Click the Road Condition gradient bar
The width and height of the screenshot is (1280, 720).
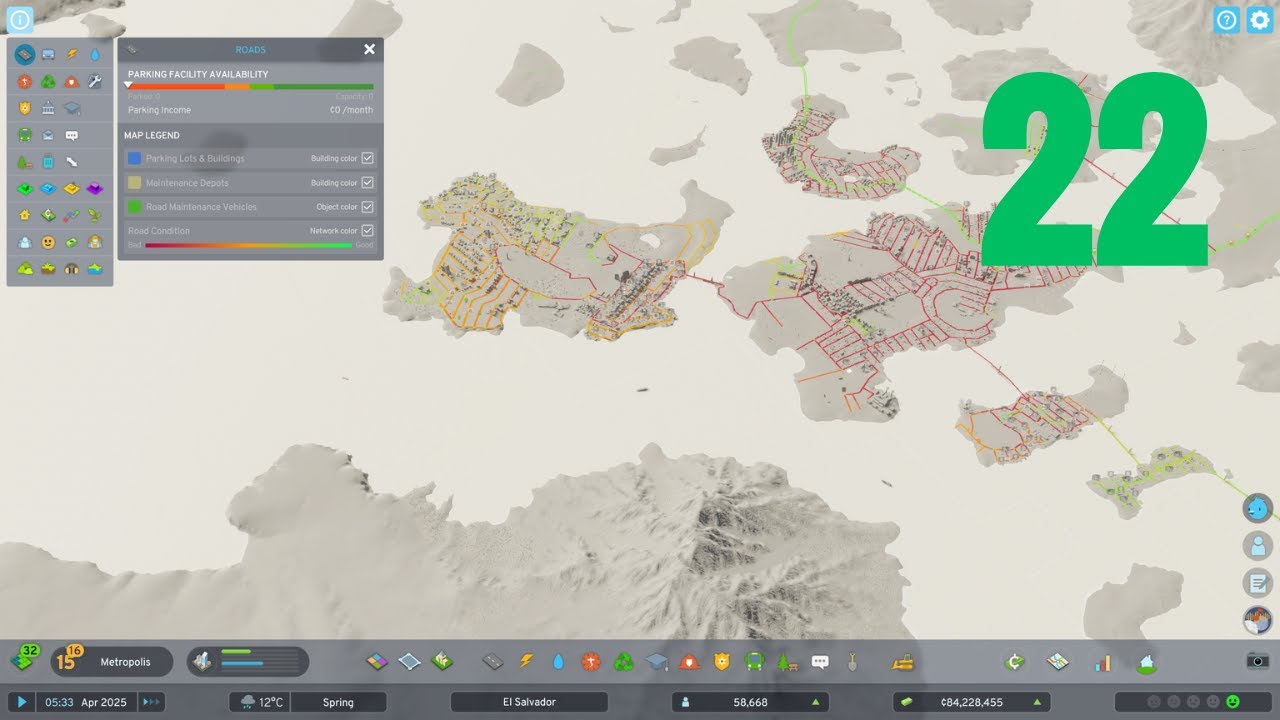(248, 244)
